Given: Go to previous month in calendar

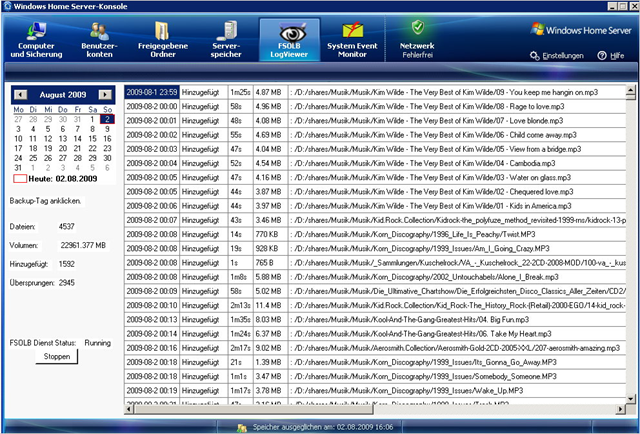Looking at the screenshot, I should (x=20, y=95).
